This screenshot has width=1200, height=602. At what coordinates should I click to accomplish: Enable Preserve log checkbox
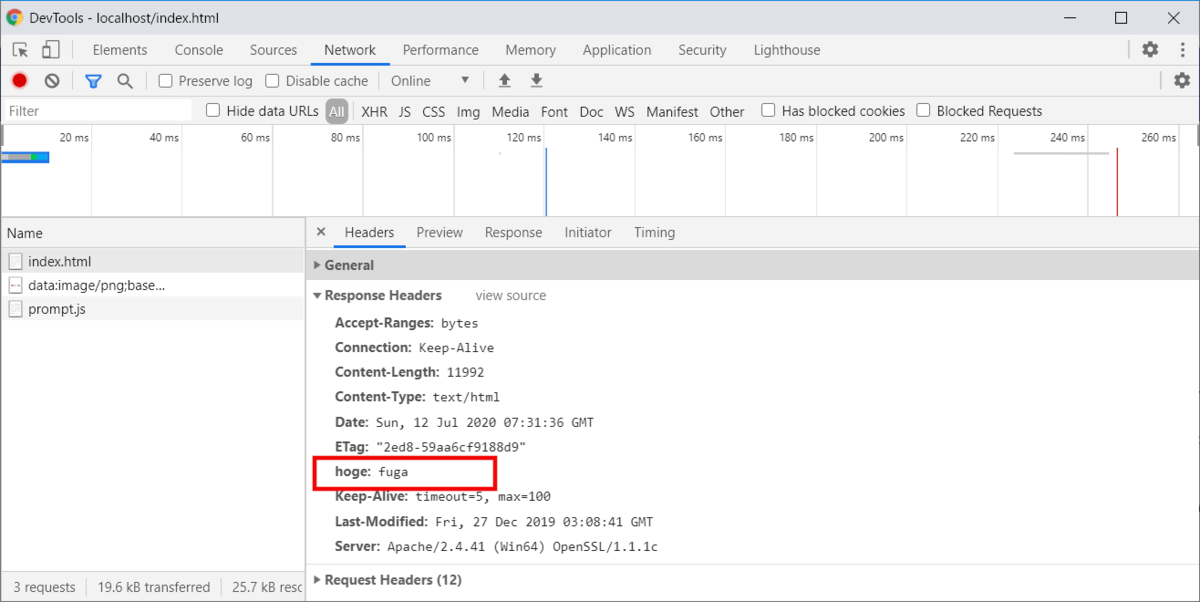[166, 81]
